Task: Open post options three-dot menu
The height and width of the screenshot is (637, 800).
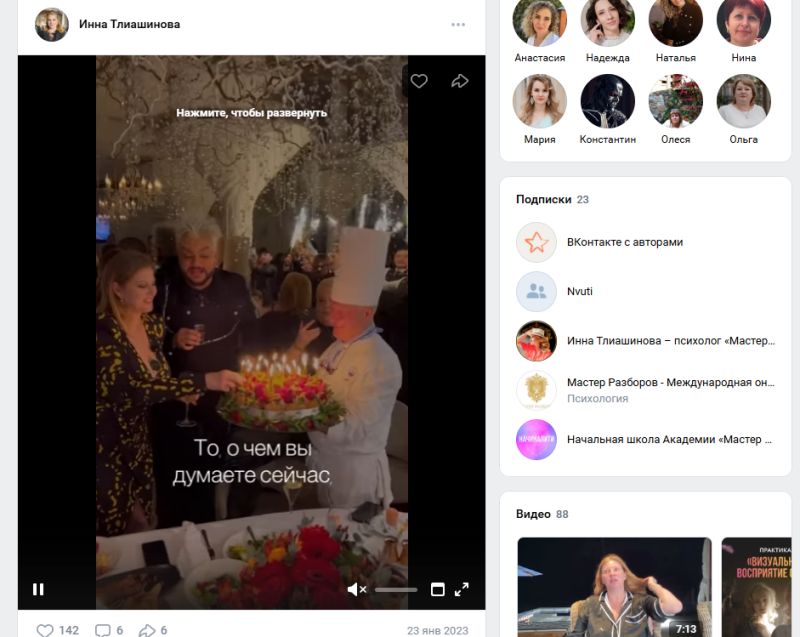Action: (458, 24)
